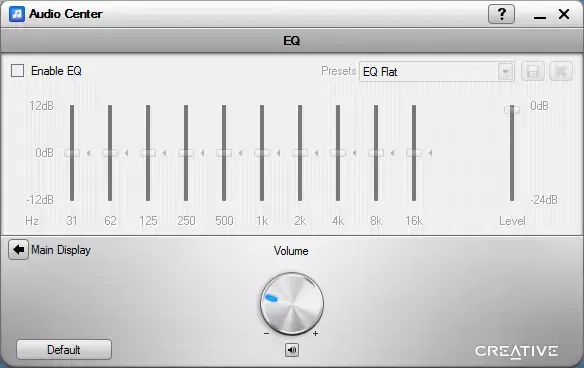Image resolution: width=584 pixels, height=368 pixels.
Task: Click the Audio Center app icon
Action: [x=17, y=14]
